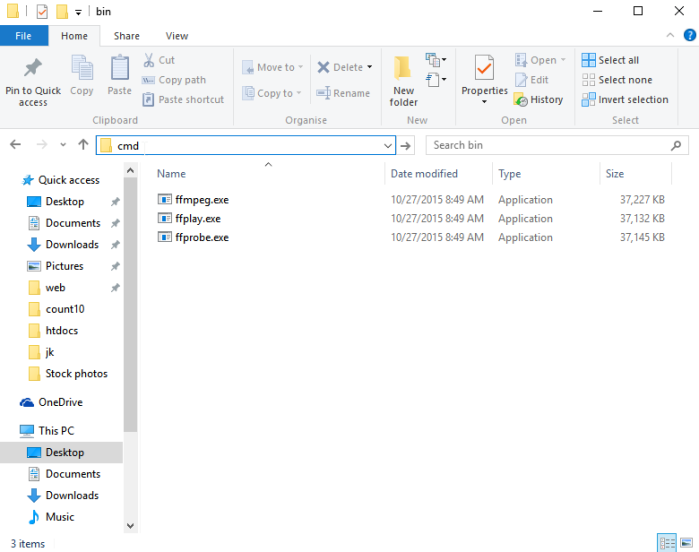Image resolution: width=699 pixels, height=552 pixels.
Task: Switch to details view toggle
Action: [x=667, y=543]
